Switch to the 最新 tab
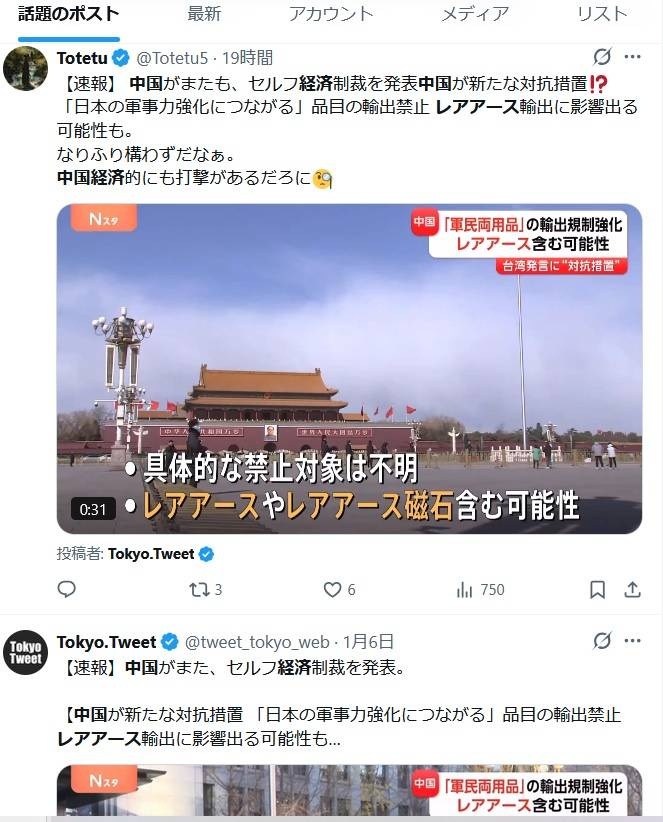Screen dimensions: 663x822 [204, 14]
